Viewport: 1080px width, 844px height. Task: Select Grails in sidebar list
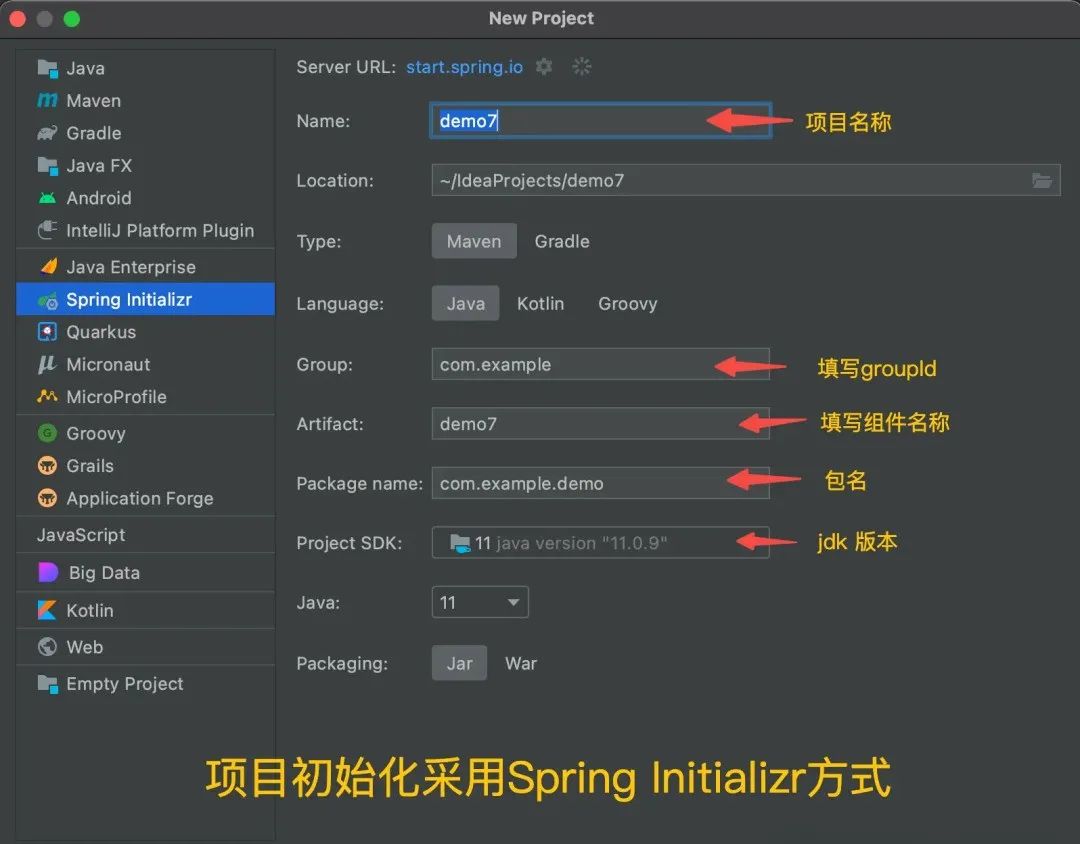pyautogui.click(x=145, y=466)
